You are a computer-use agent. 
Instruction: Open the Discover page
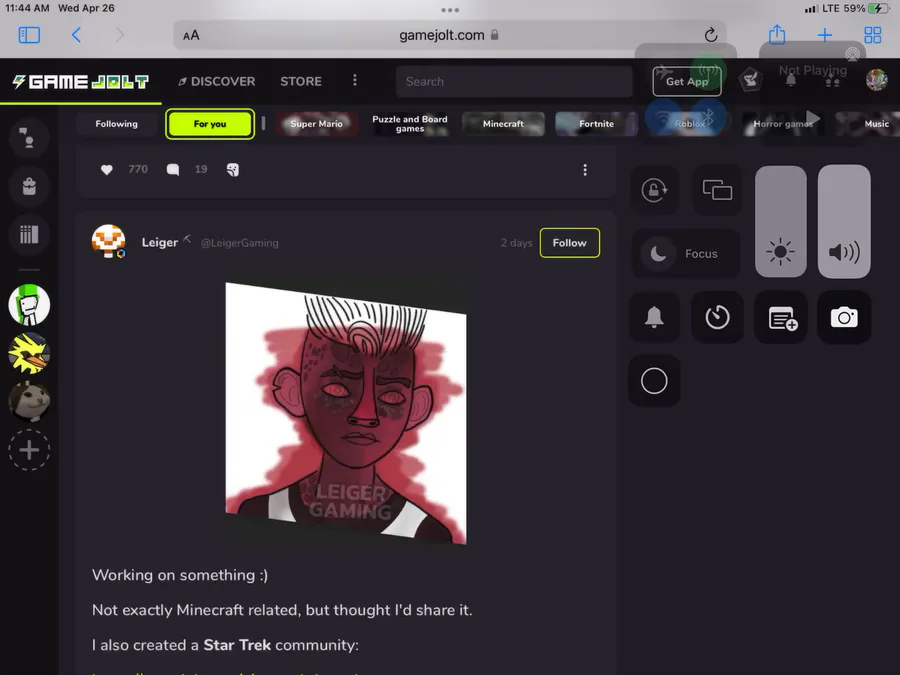pos(216,82)
